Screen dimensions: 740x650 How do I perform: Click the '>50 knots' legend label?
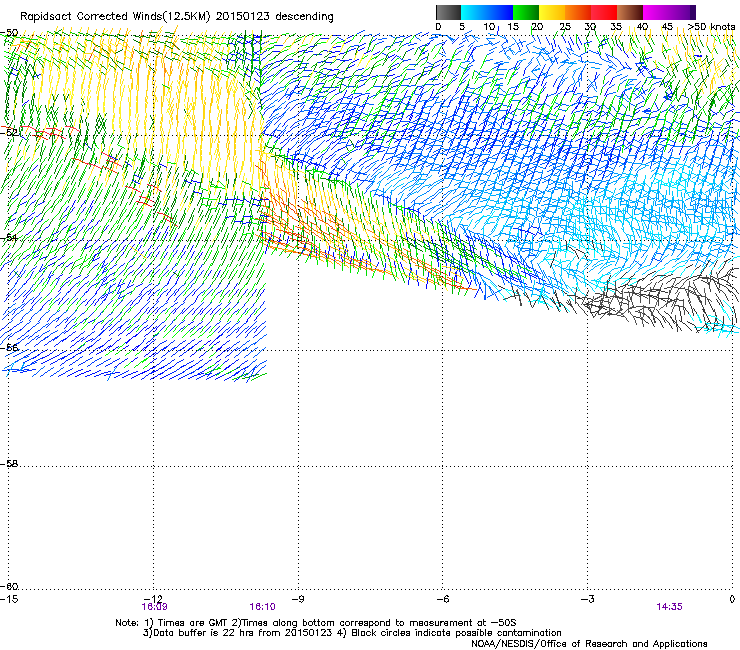(x=711, y=27)
